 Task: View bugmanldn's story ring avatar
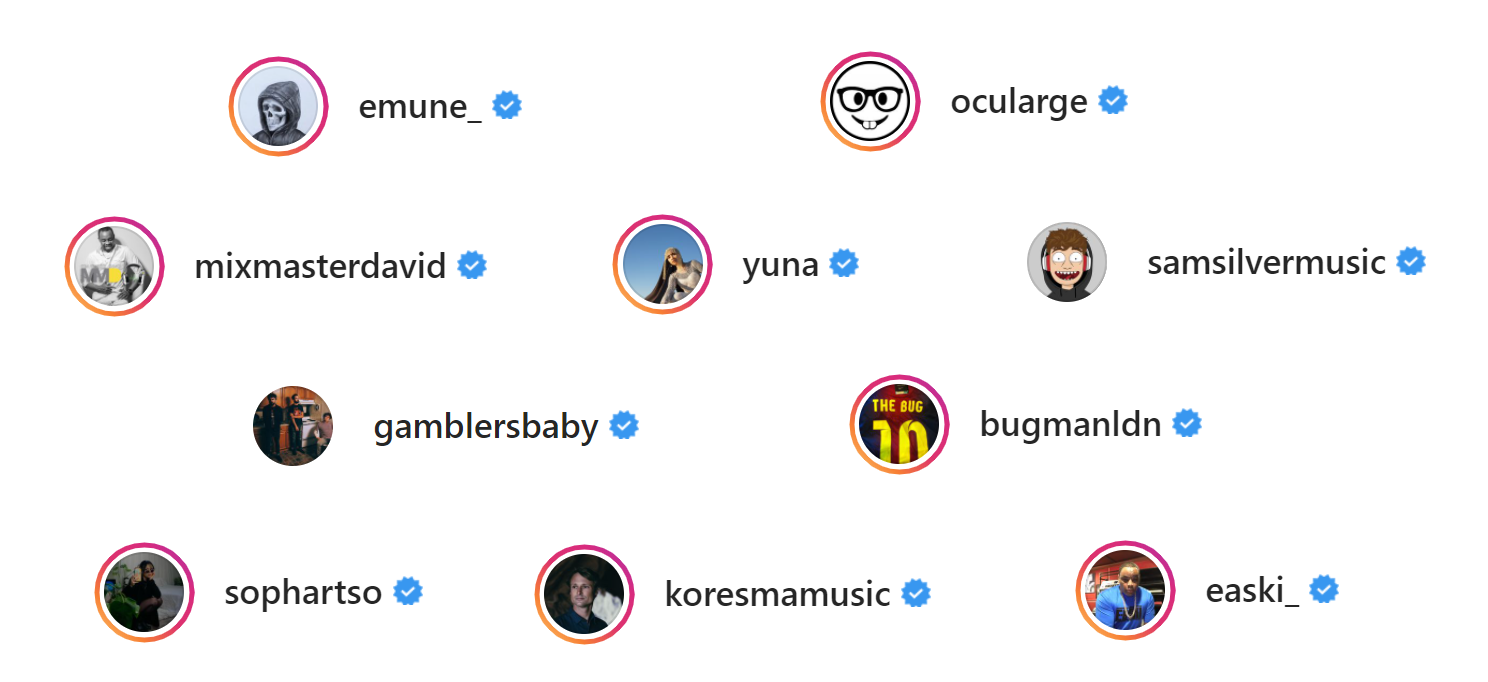click(899, 425)
